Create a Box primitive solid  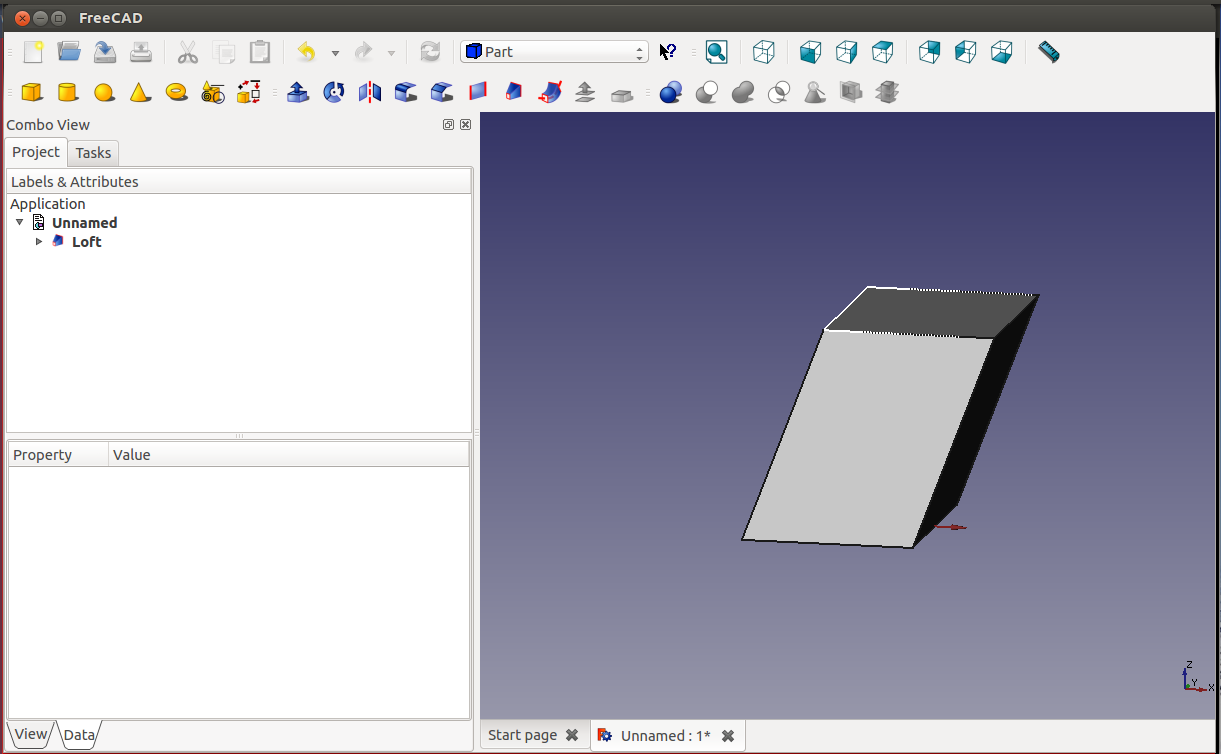pos(32,93)
